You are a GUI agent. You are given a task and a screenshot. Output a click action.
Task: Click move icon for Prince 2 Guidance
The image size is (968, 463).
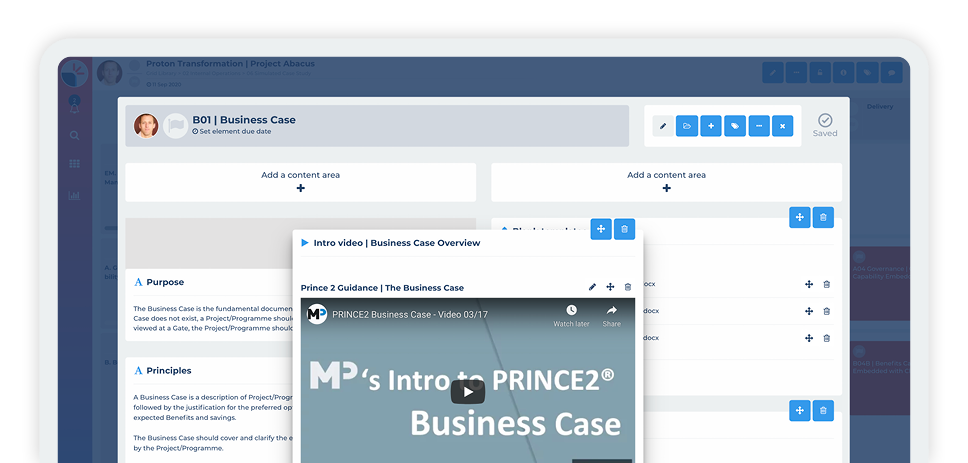[610, 287]
